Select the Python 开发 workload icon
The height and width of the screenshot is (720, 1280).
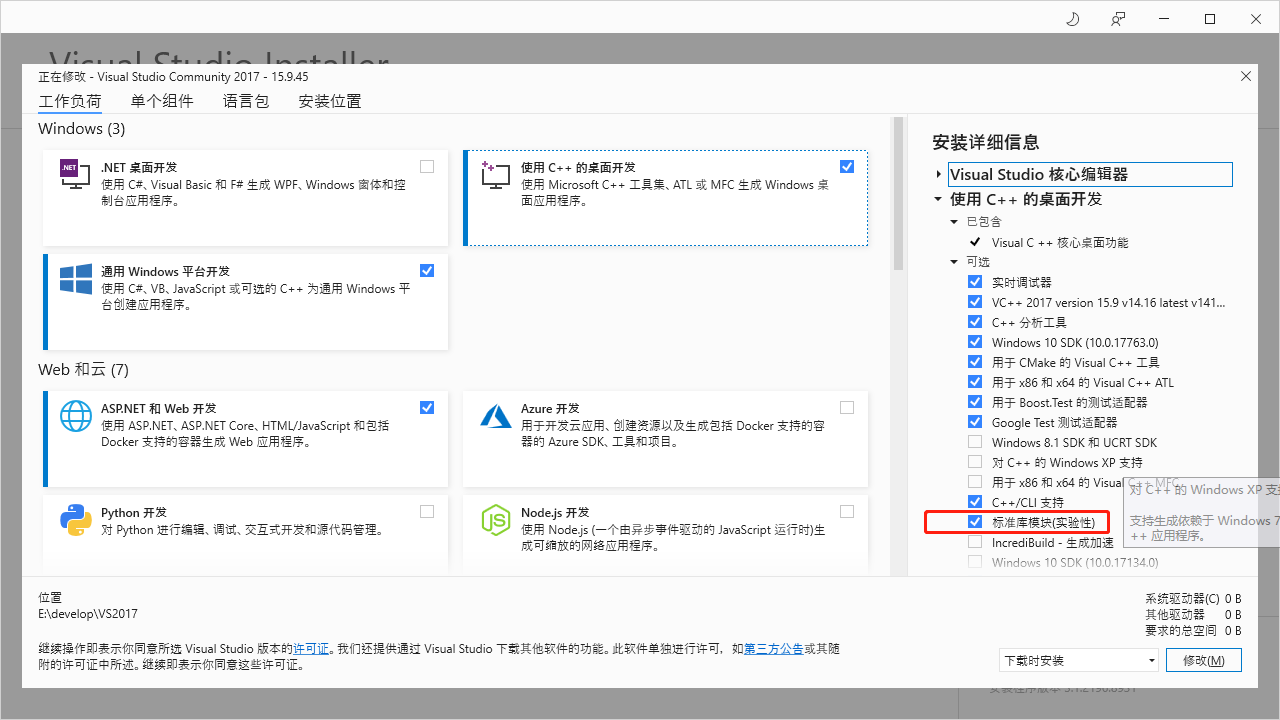[x=75, y=520]
